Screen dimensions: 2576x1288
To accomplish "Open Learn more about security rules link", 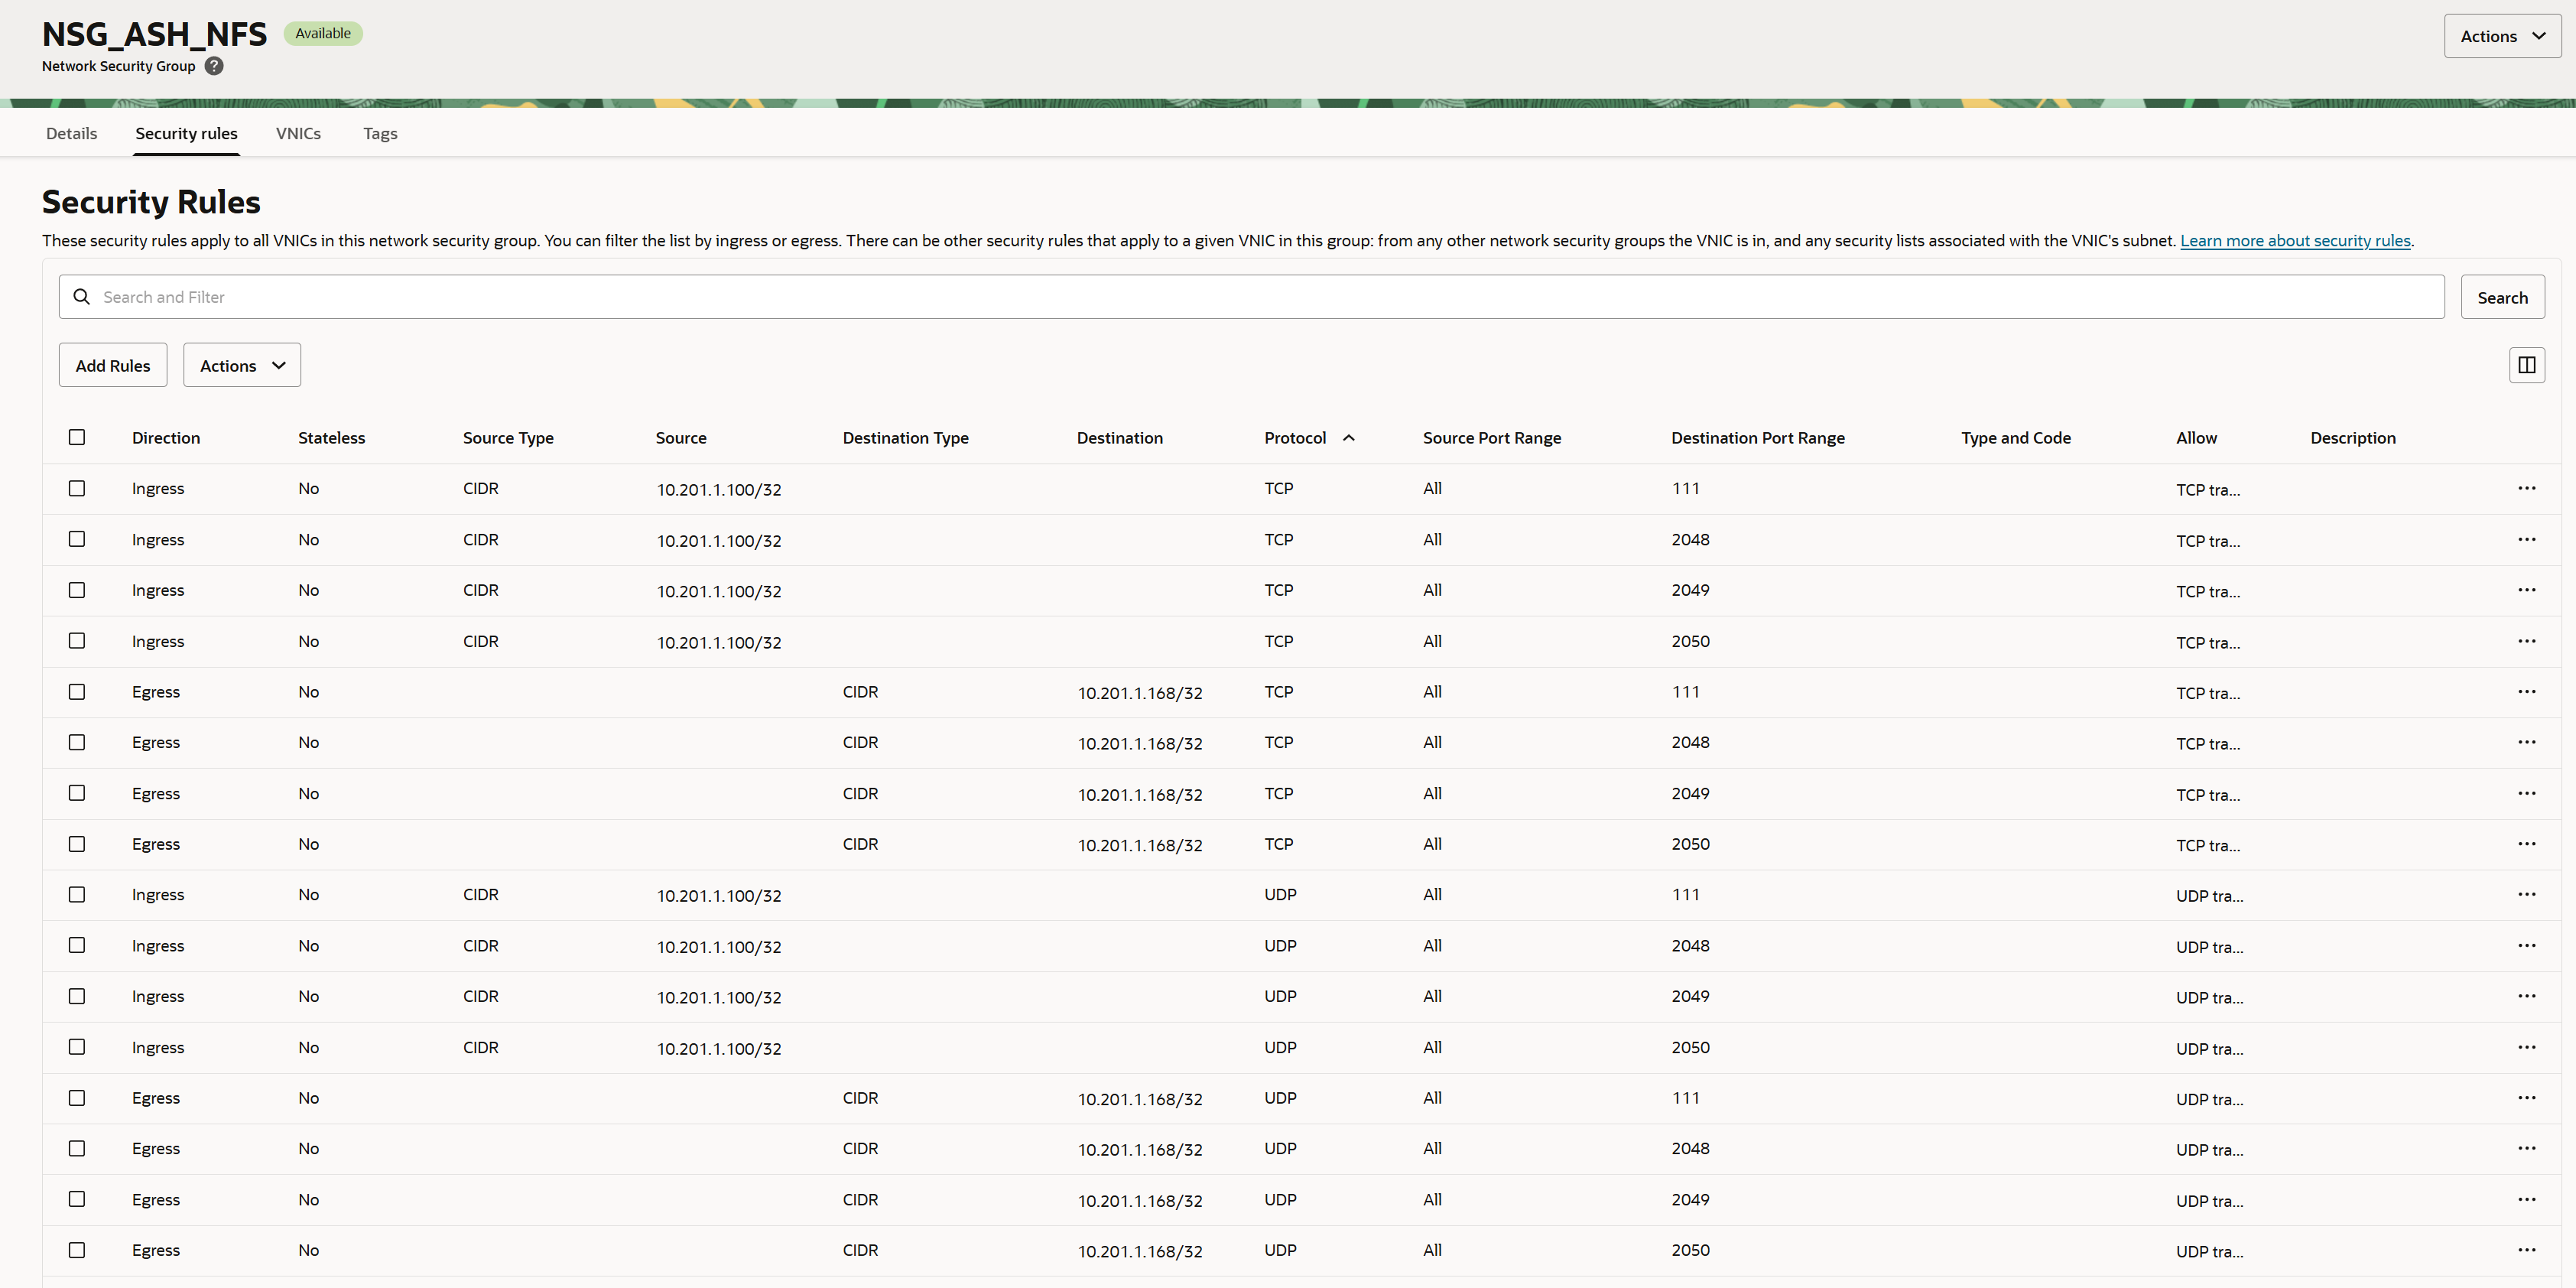I will click(x=2295, y=240).
